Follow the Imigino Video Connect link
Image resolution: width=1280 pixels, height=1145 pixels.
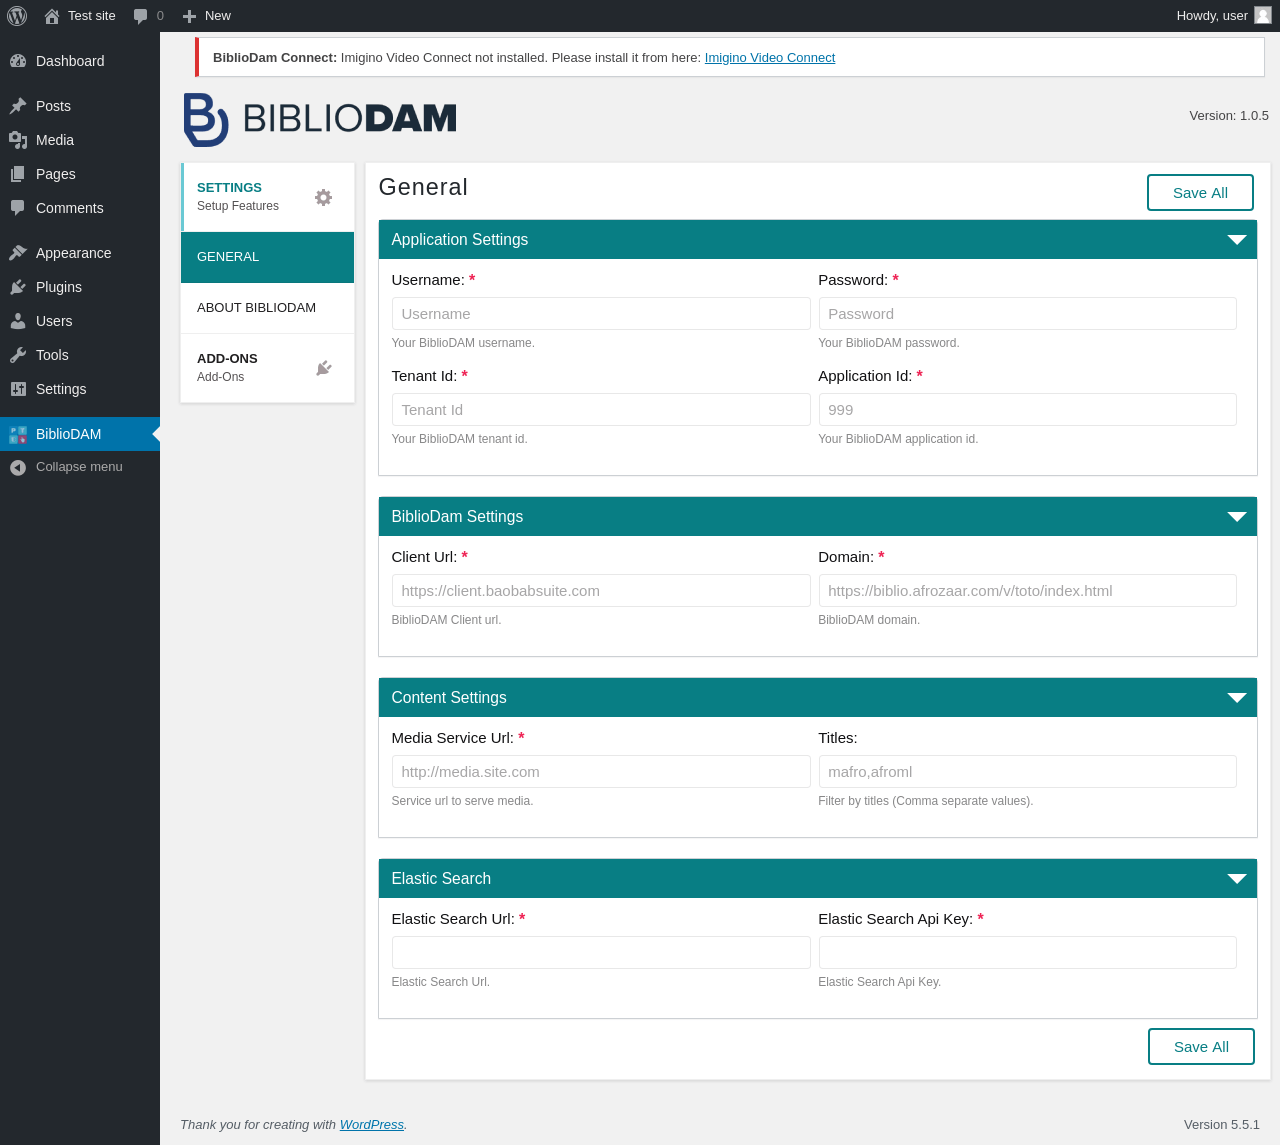click(x=770, y=58)
